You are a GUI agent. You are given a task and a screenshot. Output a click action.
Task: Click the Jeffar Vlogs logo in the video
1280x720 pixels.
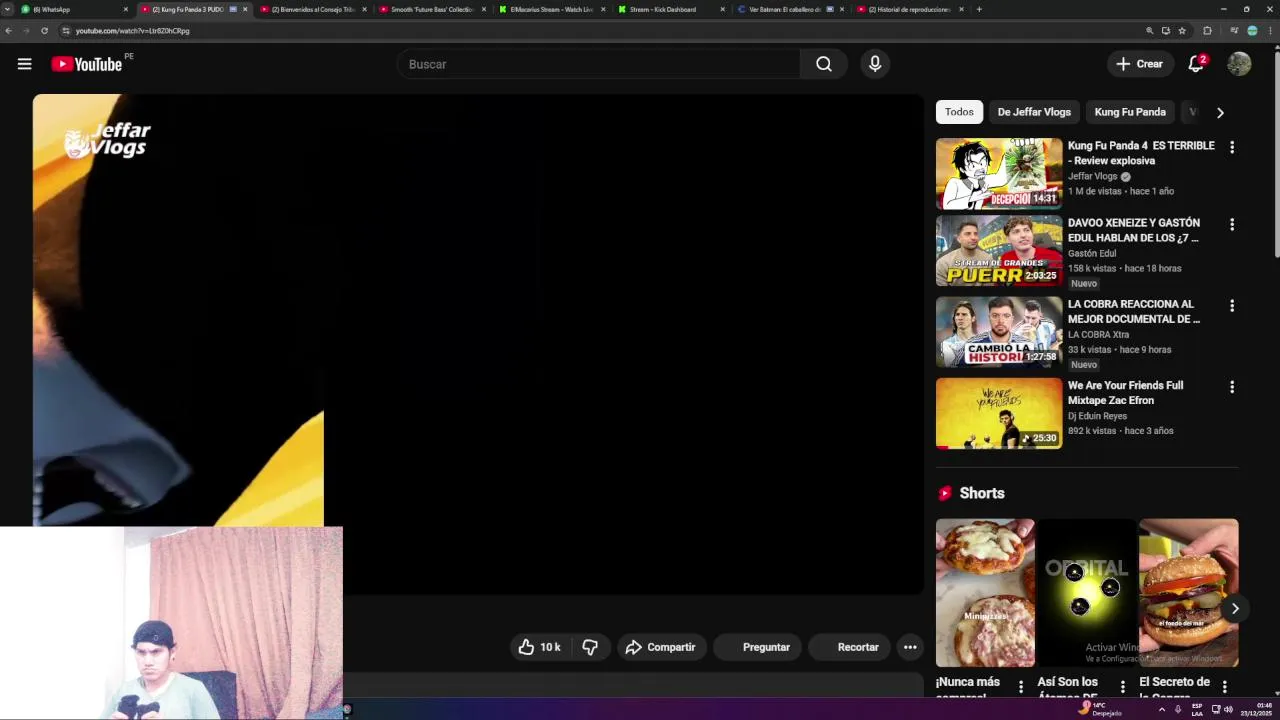pyautogui.click(x=107, y=141)
